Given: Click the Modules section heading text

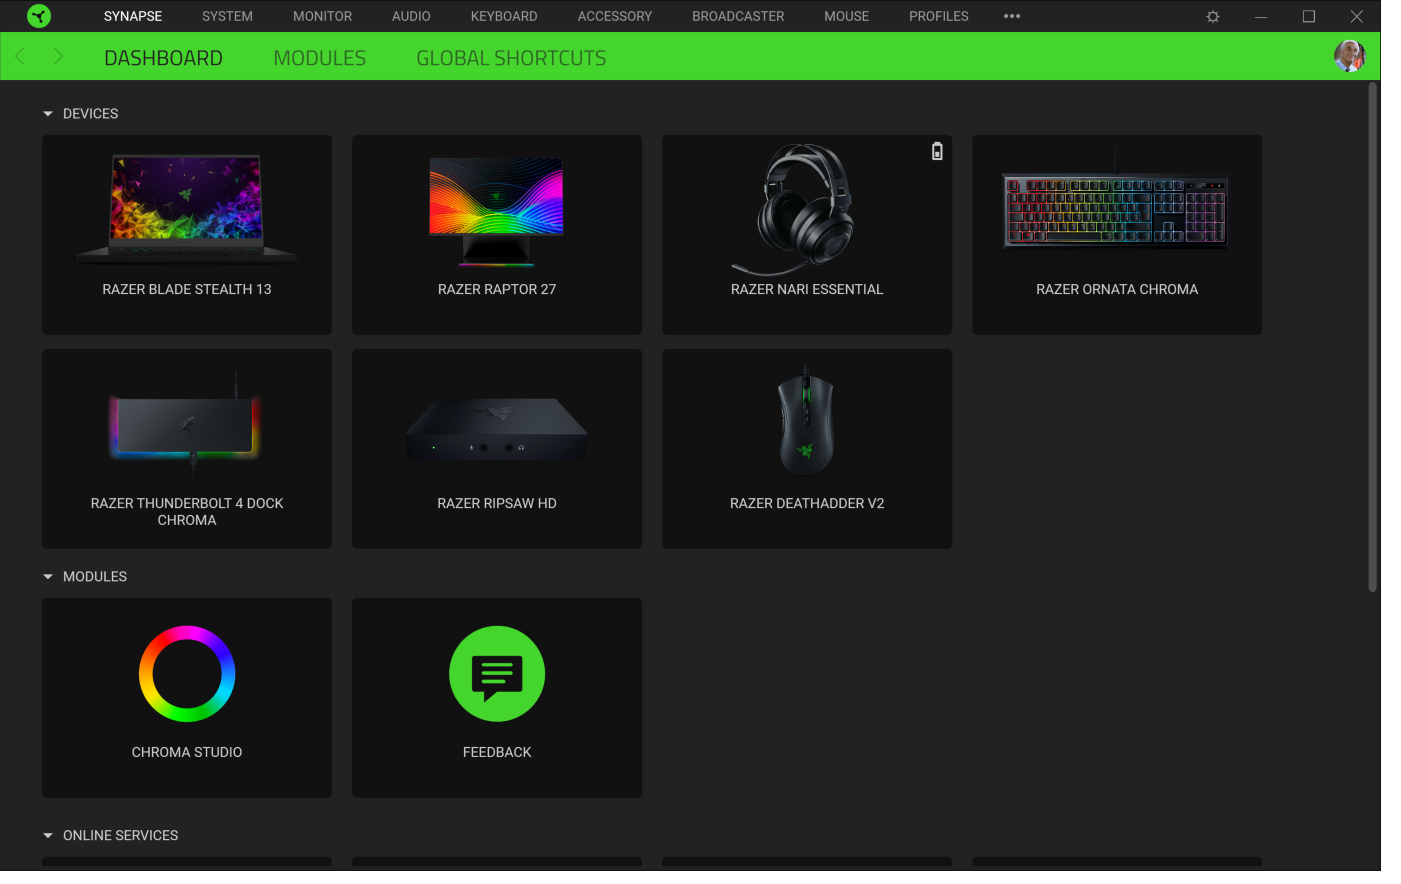Looking at the screenshot, I should (95, 577).
